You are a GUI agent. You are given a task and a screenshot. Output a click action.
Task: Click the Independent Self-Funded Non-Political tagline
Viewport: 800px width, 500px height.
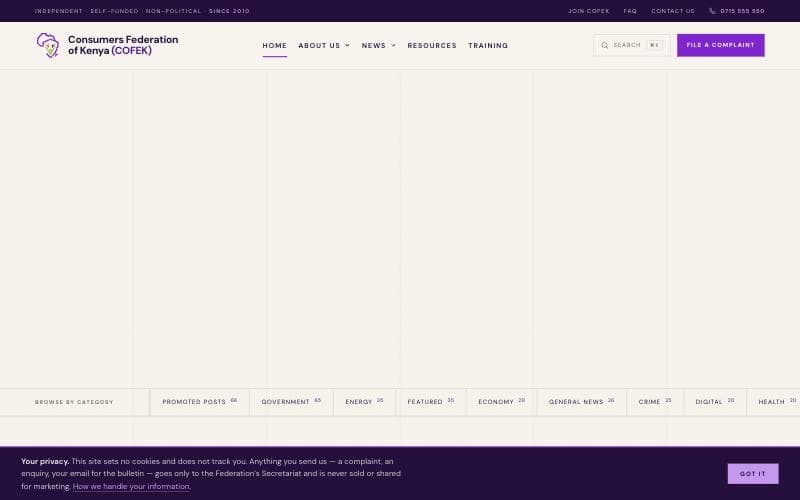[142, 11]
